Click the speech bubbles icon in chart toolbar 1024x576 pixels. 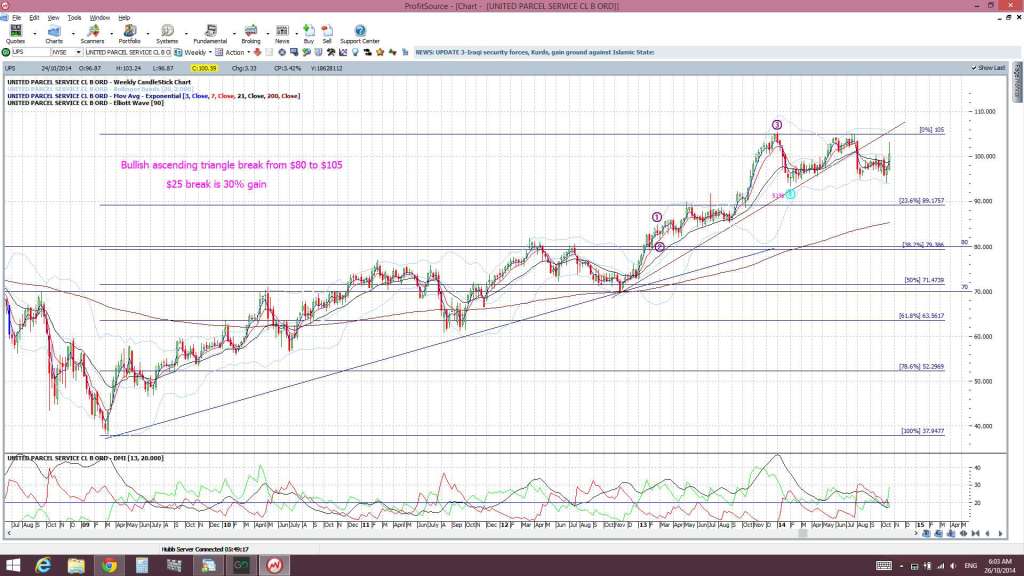point(306,52)
